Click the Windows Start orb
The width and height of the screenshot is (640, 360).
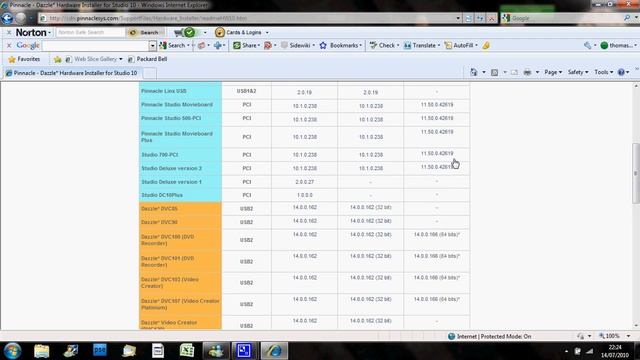12,351
